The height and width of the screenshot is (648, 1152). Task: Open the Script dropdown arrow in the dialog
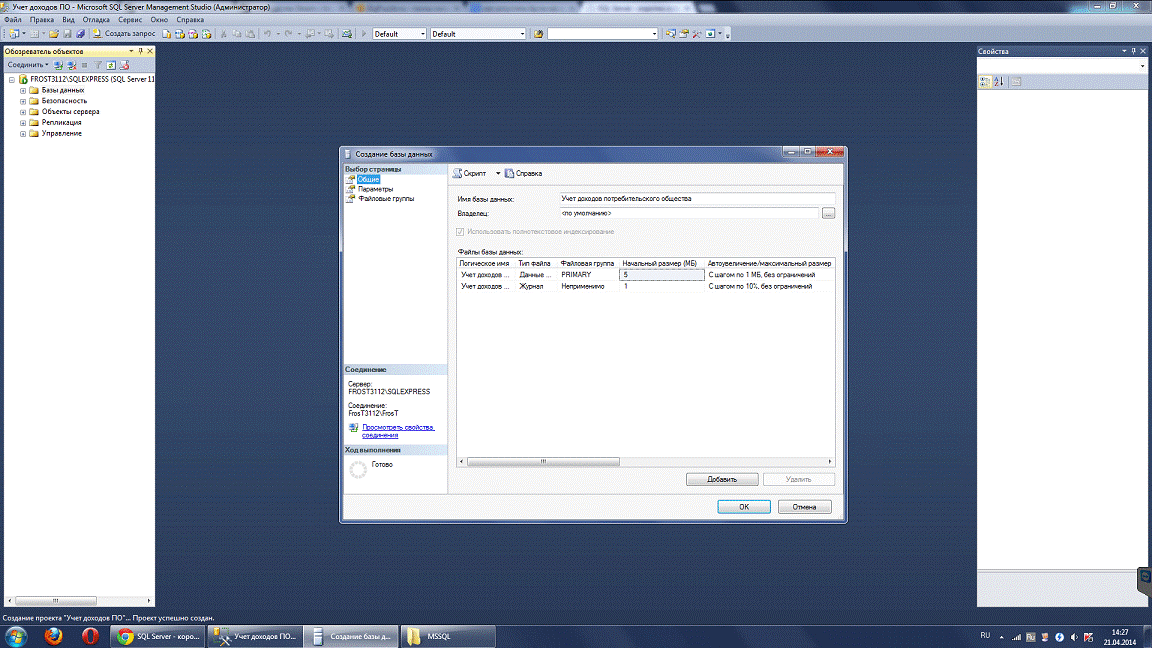tap(497, 173)
